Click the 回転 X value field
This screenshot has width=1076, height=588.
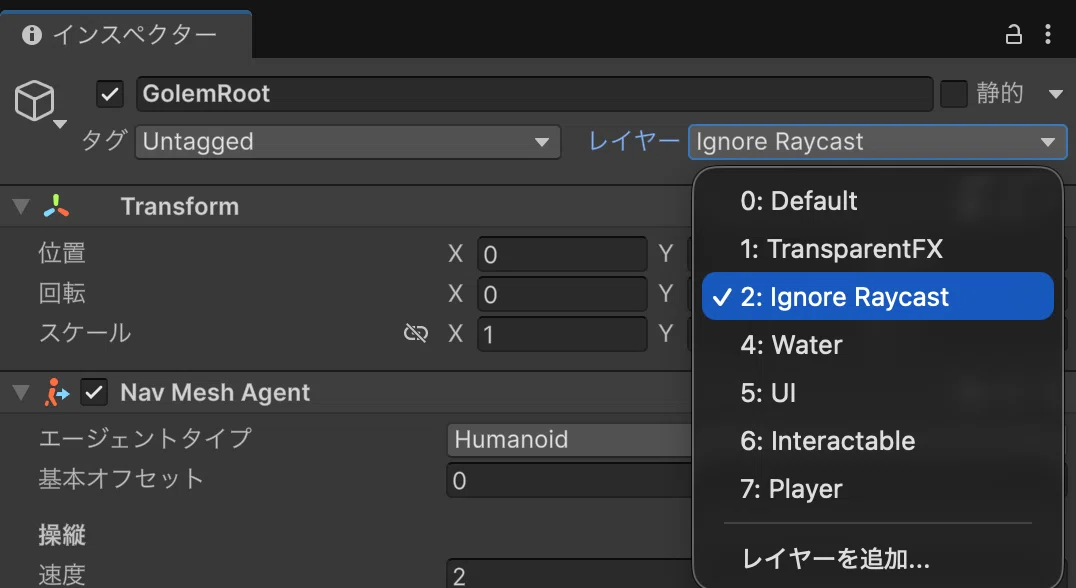tap(562, 294)
